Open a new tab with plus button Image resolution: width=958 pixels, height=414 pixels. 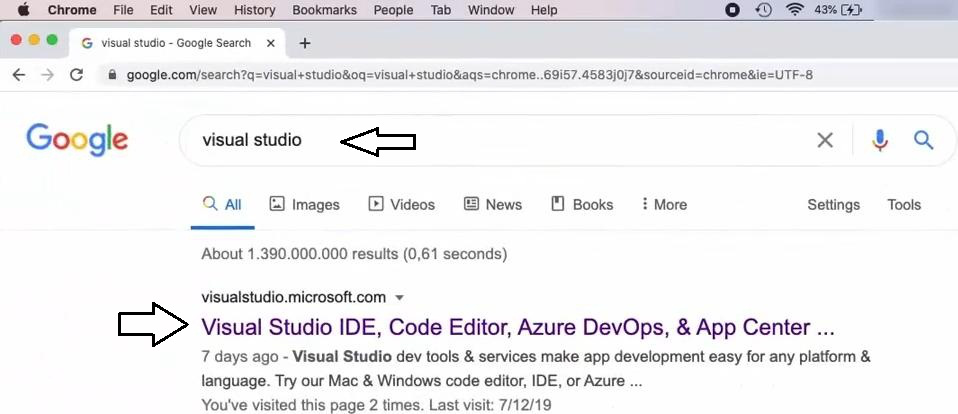[305, 43]
